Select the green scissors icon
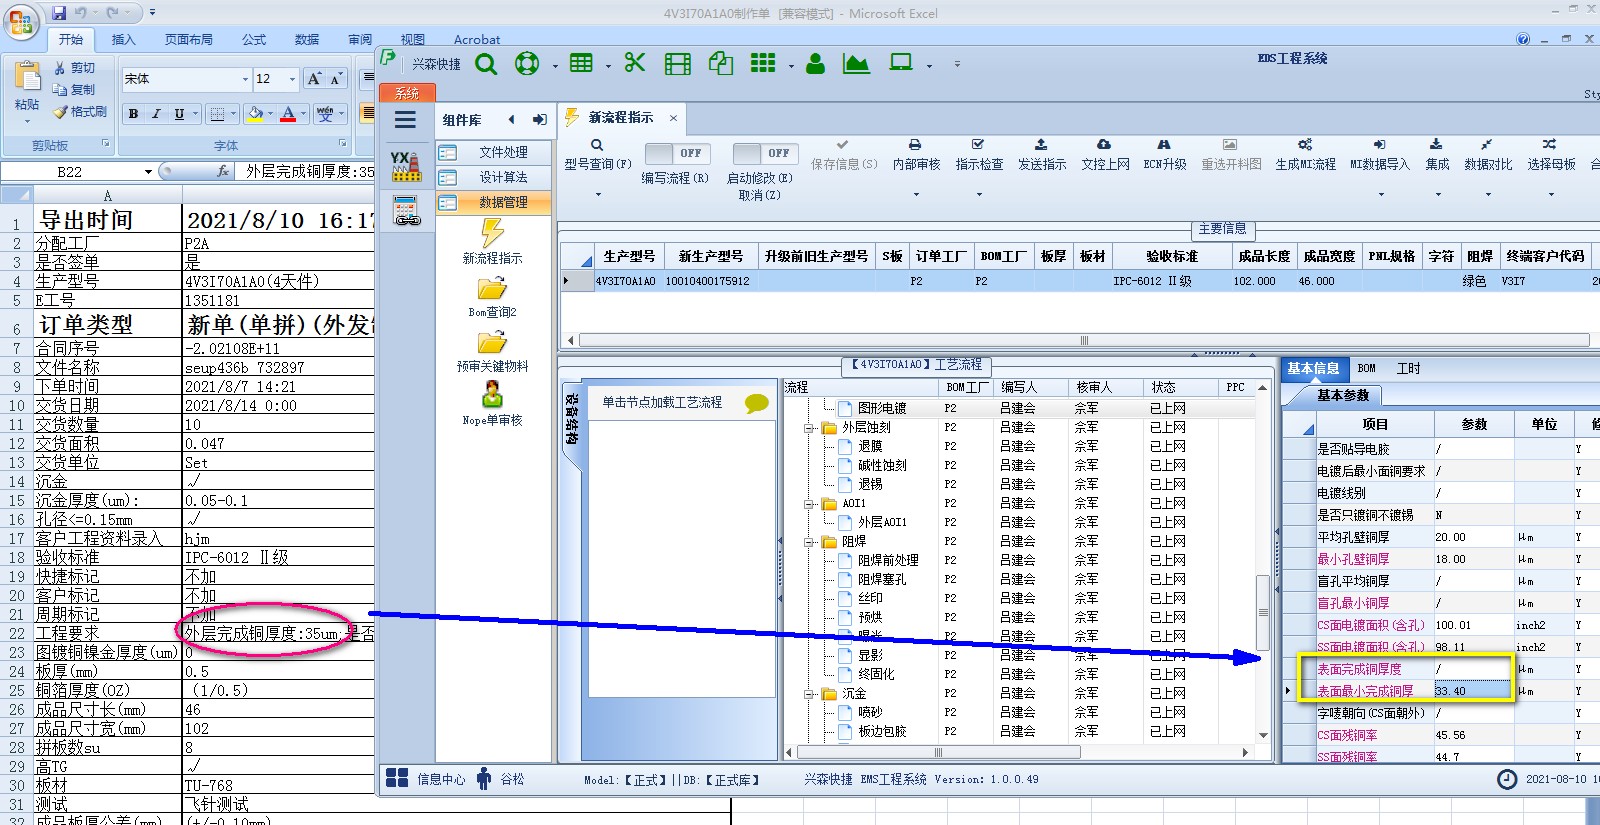Viewport: 1600px width, 825px height. pyautogui.click(x=635, y=63)
